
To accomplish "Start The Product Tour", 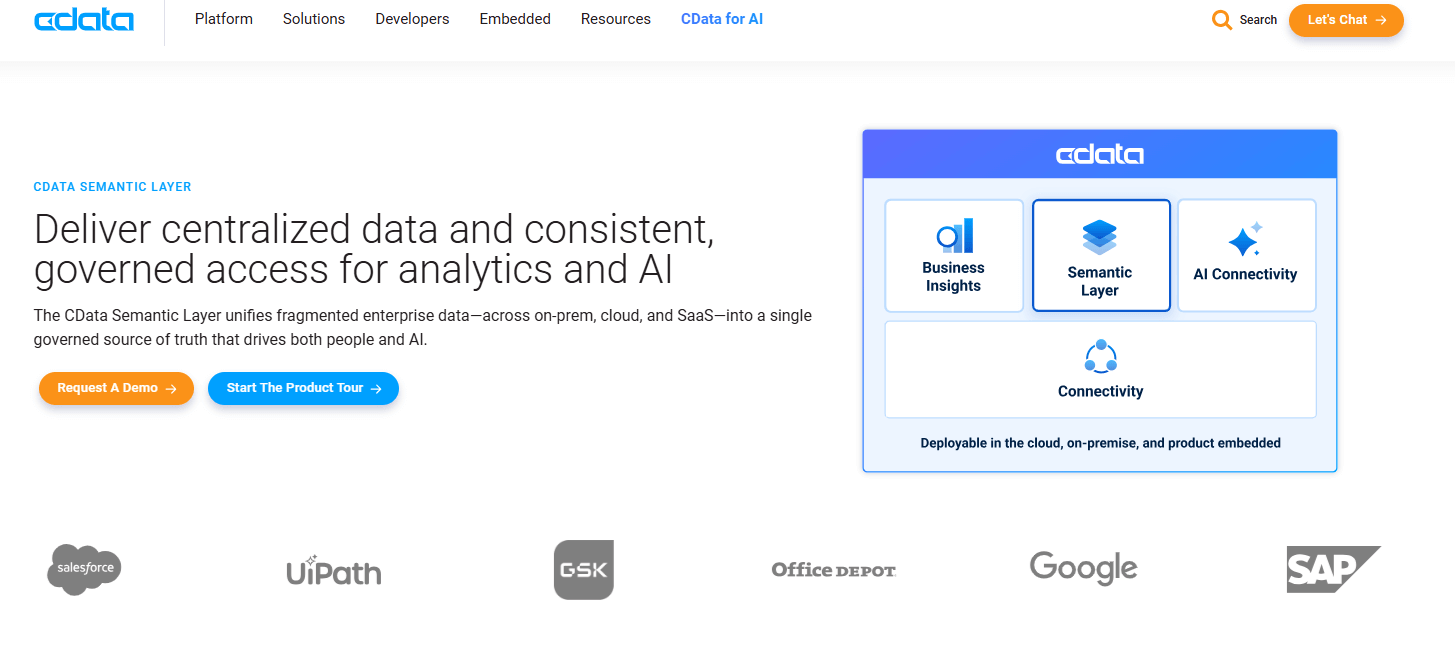I will [303, 388].
